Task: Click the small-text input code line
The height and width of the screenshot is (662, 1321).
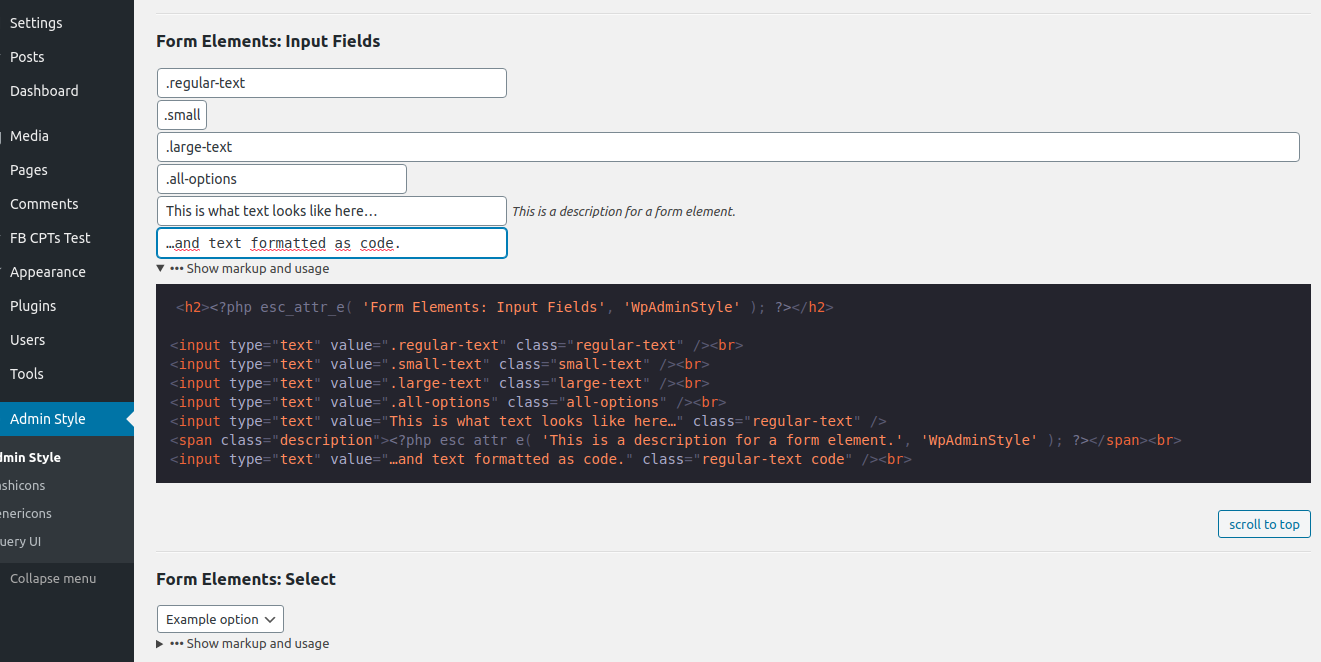Action: click(440, 364)
